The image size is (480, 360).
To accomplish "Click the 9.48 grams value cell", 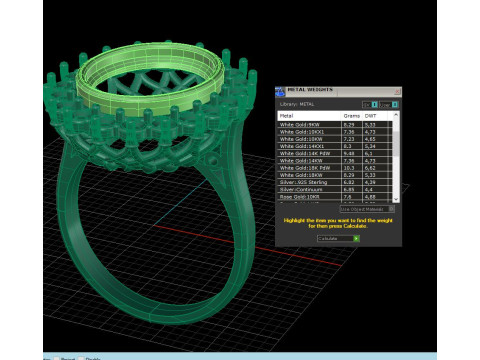I will tap(351, 153).
